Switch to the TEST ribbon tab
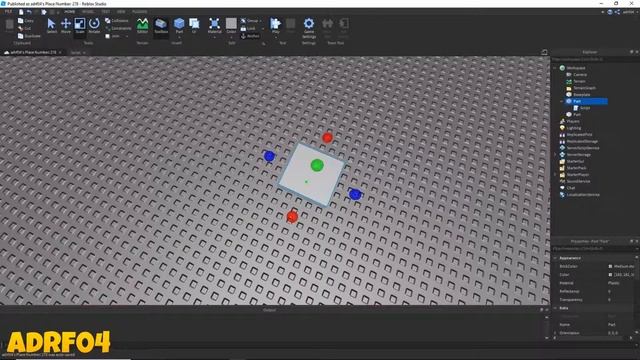 point(105,12)
